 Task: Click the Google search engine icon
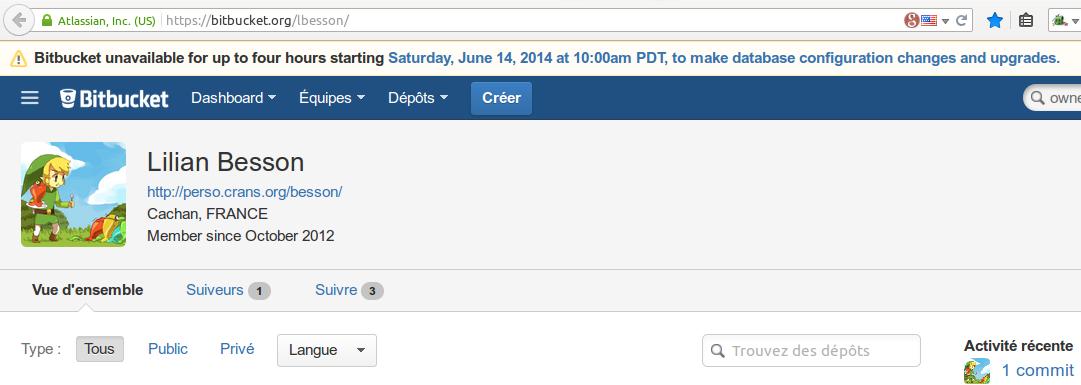click(911, 21)
